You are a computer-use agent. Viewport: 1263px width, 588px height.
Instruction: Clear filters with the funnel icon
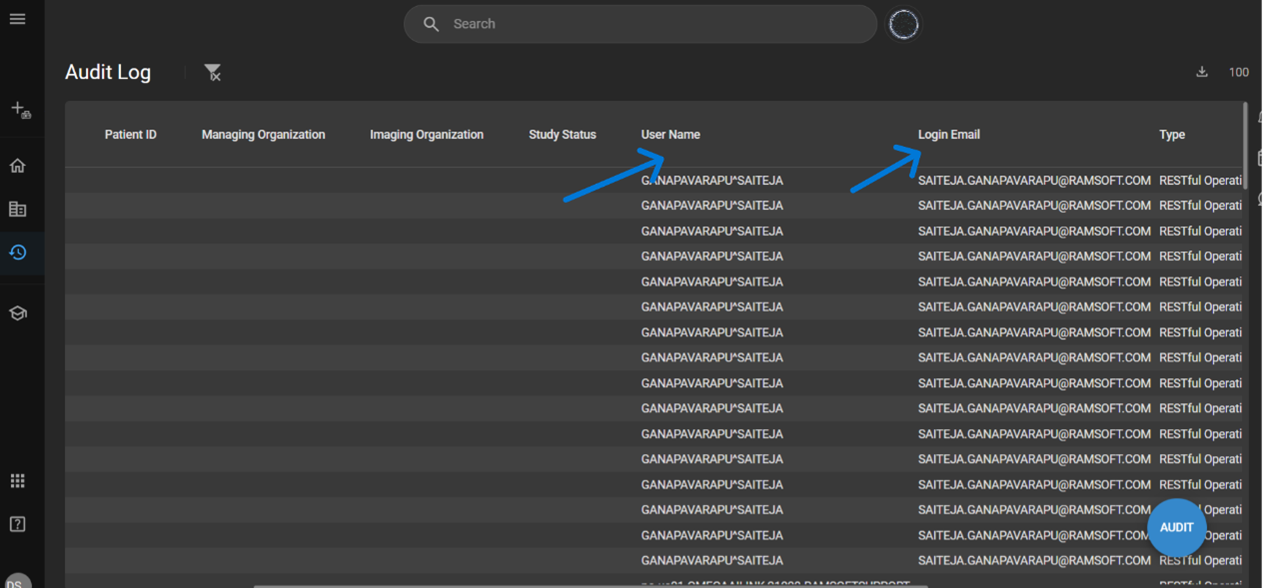coord(212,72)
